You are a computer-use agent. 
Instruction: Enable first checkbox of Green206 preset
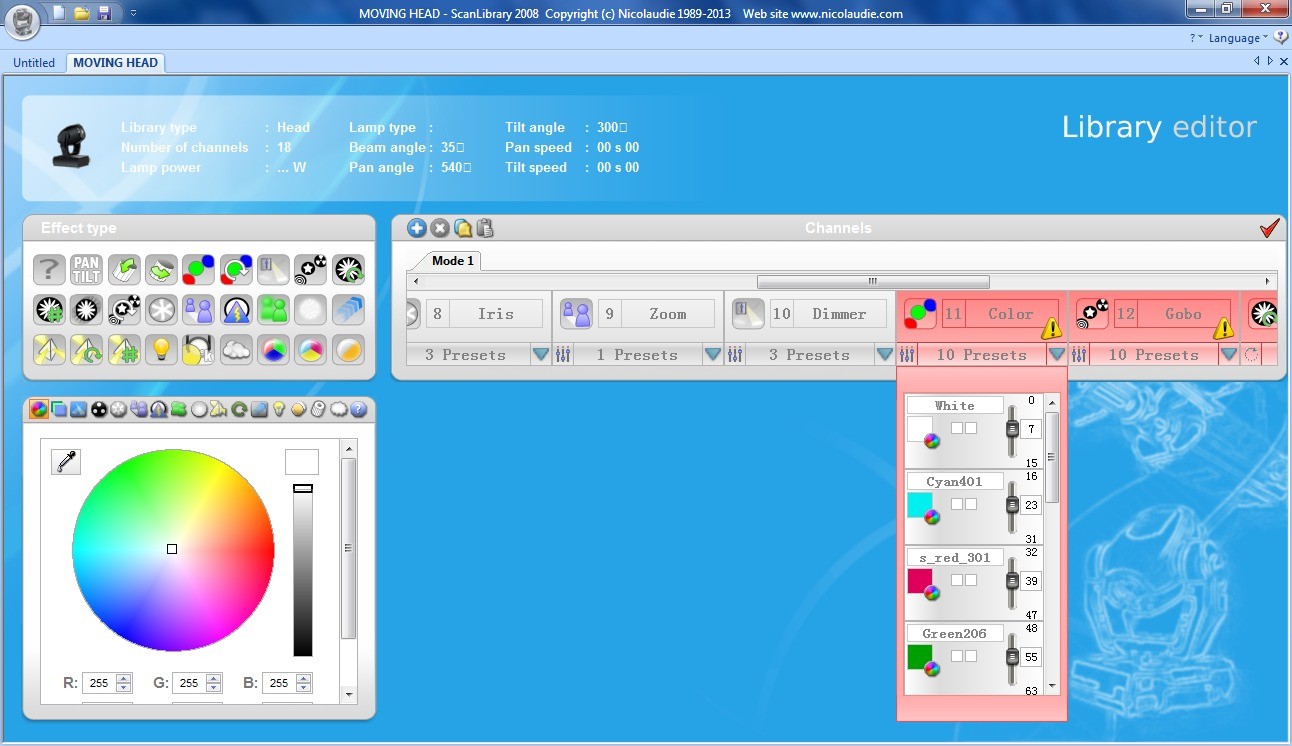(x=957, y=656)
